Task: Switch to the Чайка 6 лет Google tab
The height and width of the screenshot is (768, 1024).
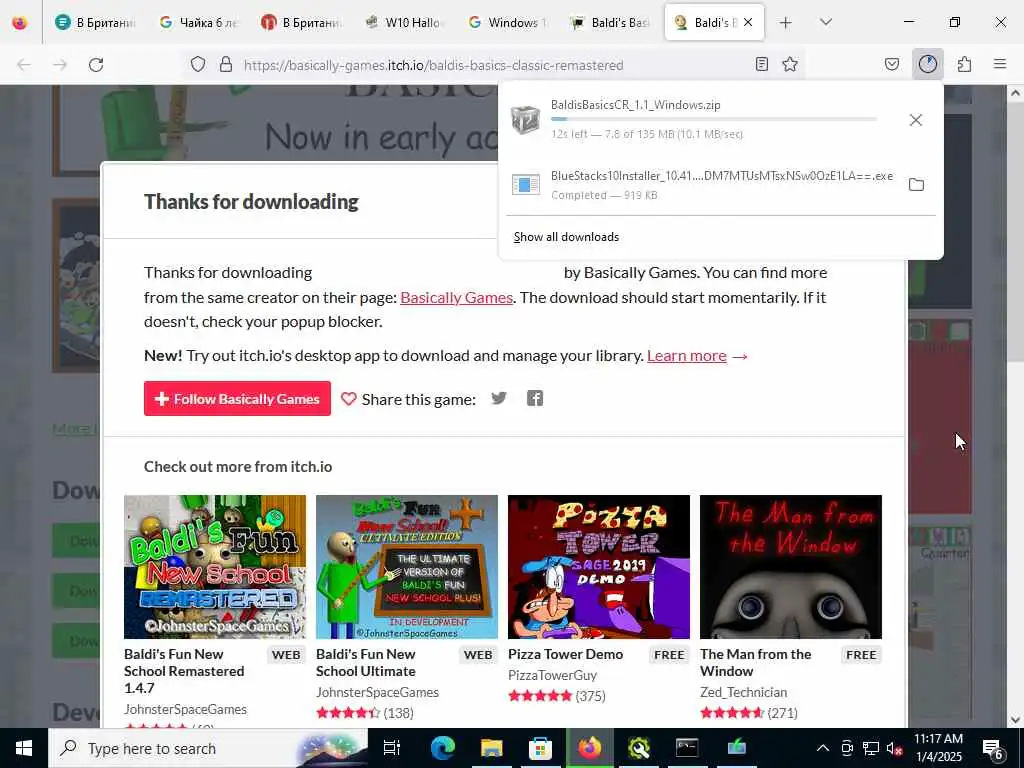Action: point(199,22)
